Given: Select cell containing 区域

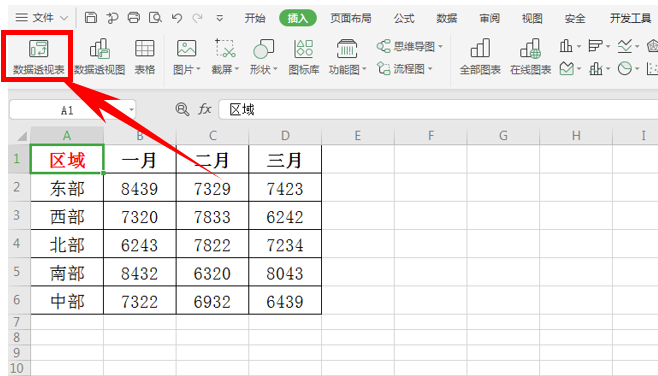Looking at the screenshot, I should (x=67, y=159).
